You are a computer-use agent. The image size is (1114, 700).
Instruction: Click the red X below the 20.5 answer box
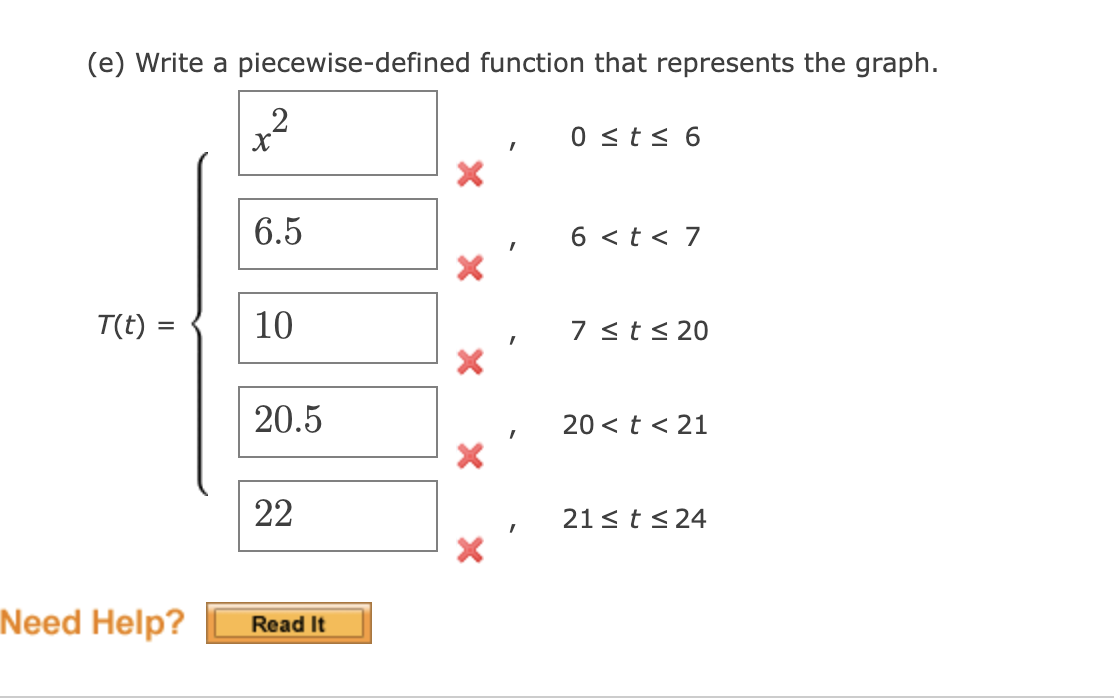(x=469, y=457)
